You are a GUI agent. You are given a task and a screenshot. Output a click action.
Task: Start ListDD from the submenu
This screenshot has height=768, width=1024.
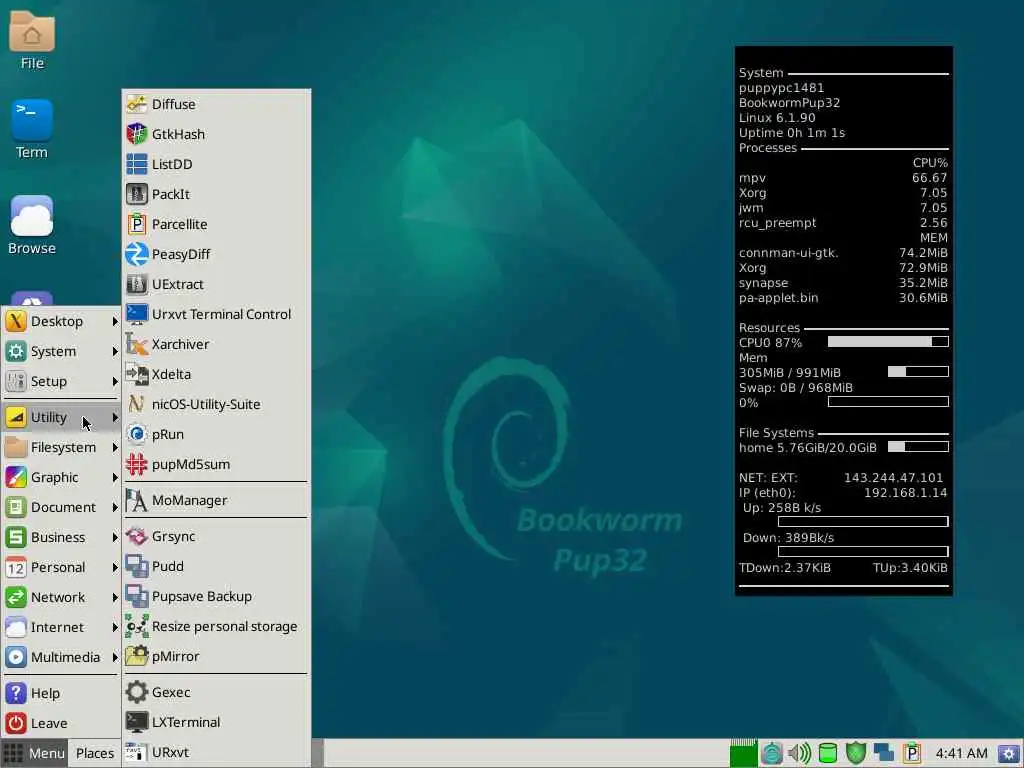click(216, 164)
